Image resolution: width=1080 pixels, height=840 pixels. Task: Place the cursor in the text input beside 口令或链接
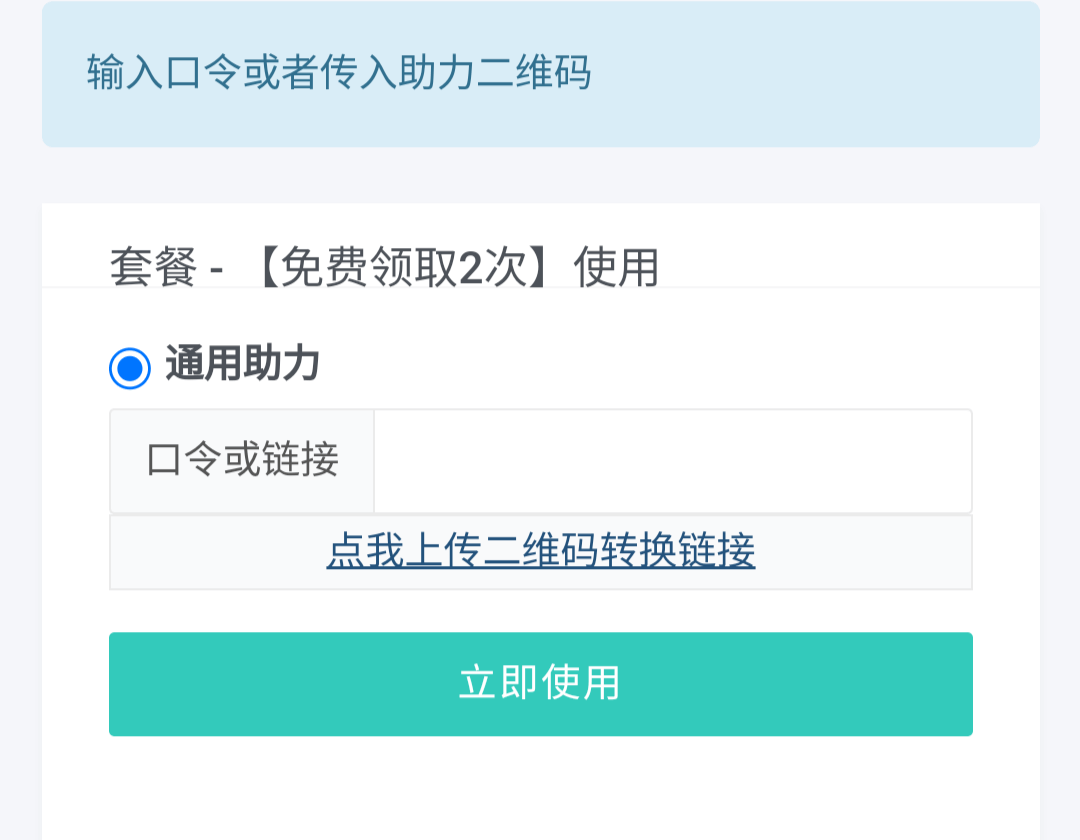coord(672,461)
